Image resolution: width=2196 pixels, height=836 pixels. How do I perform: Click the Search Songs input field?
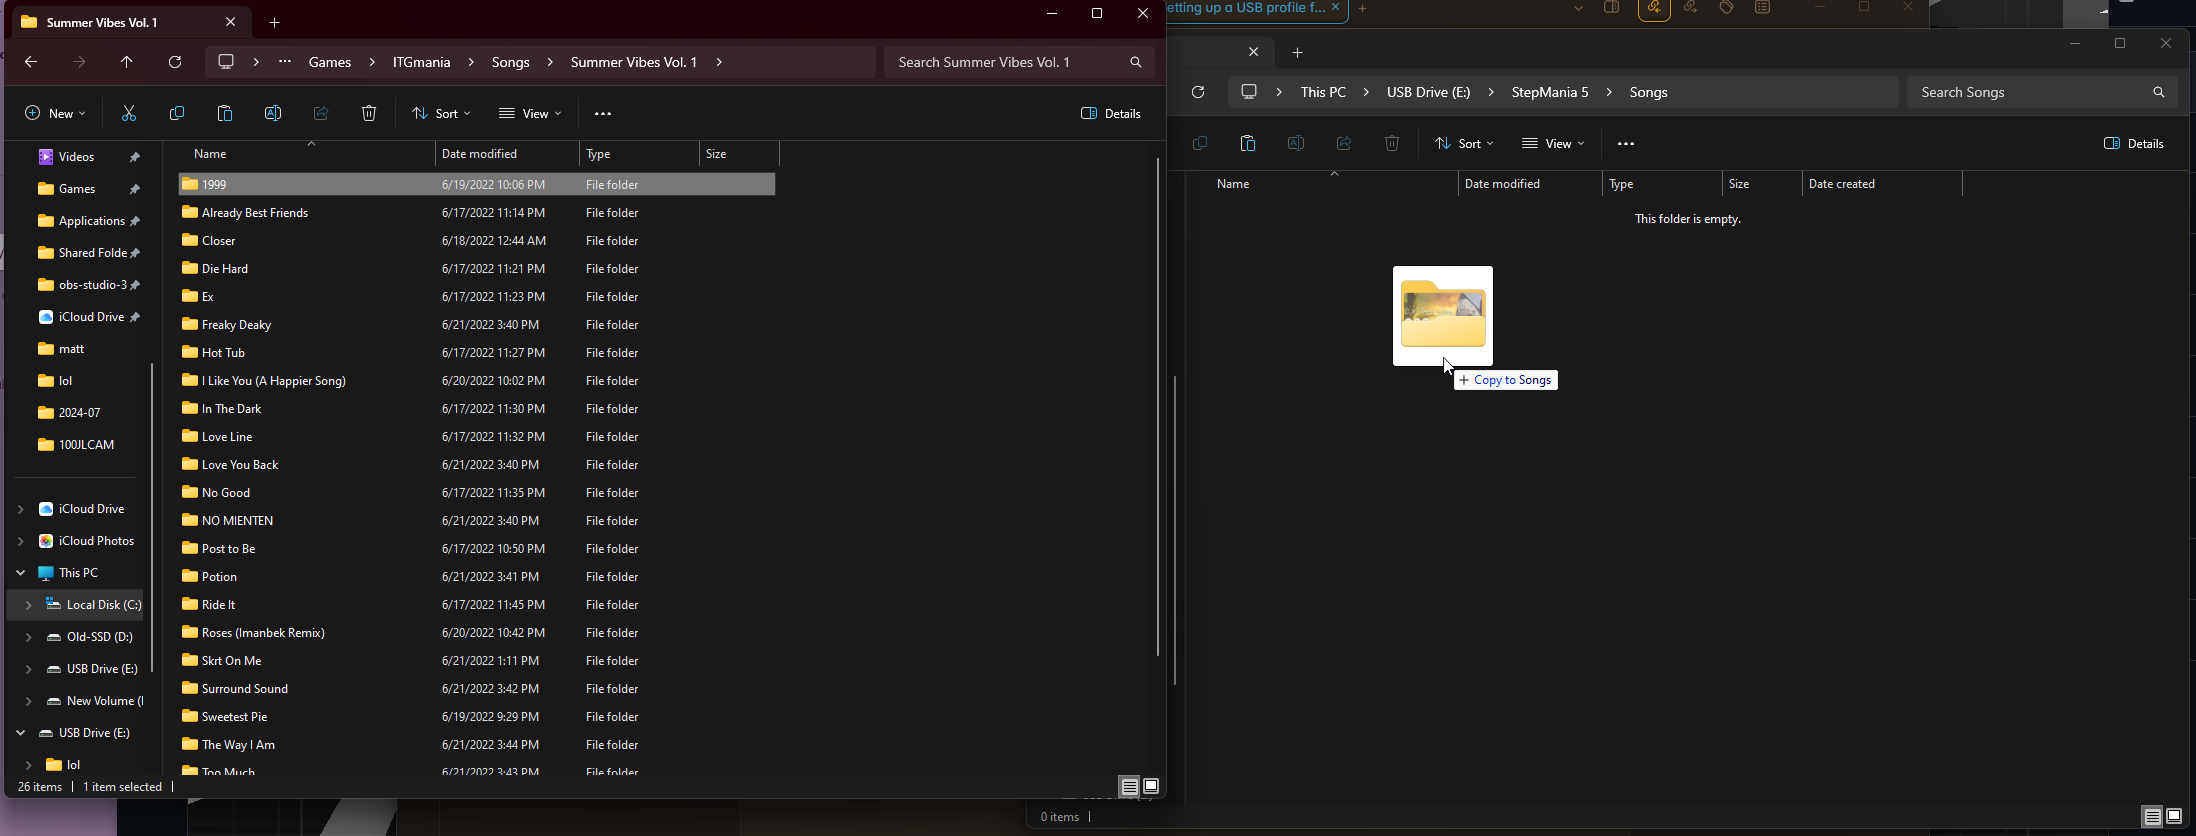[x=2030, y=92]
